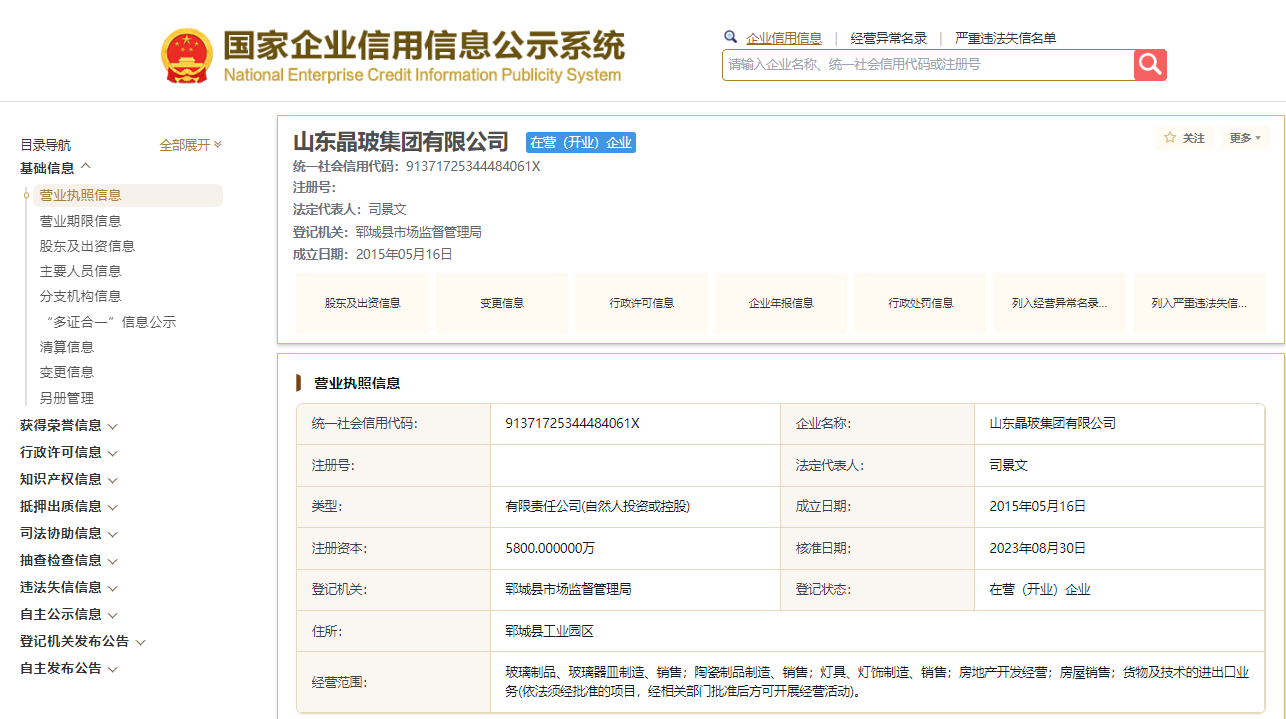Expand the 行政许可信息 sidebar section

[x=69, y=452]
